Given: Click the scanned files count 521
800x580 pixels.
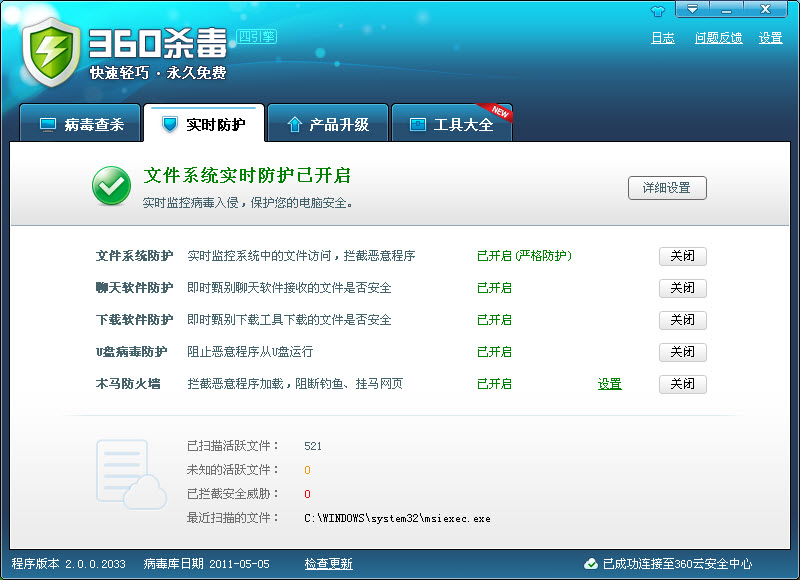Looking at the screenshot, I should pos(313,446).
